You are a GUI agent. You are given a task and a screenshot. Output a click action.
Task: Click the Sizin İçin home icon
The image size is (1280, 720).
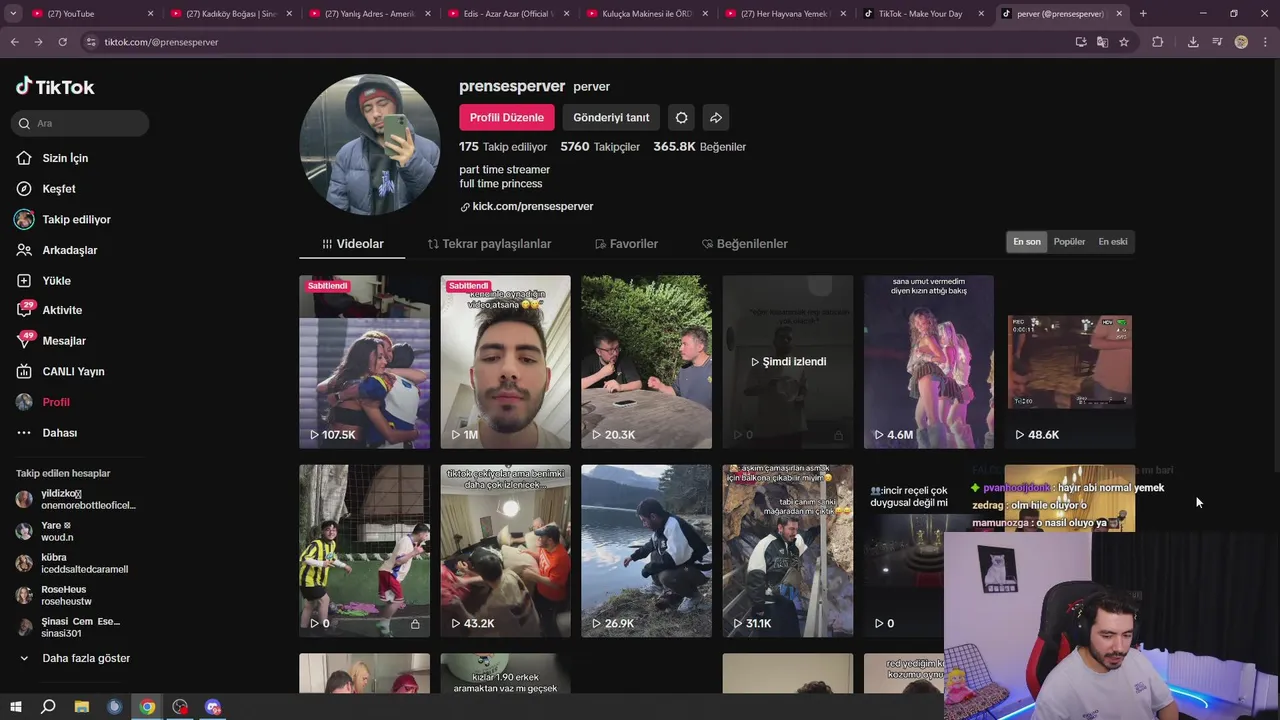coord(24,158)
